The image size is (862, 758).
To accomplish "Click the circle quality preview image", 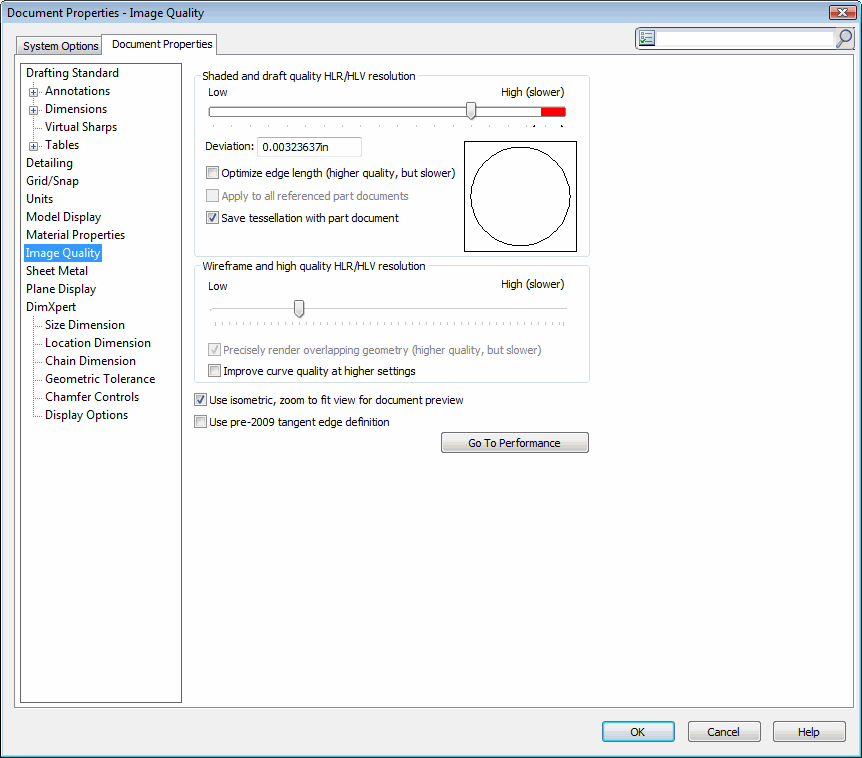I will [x=520, y=196].
